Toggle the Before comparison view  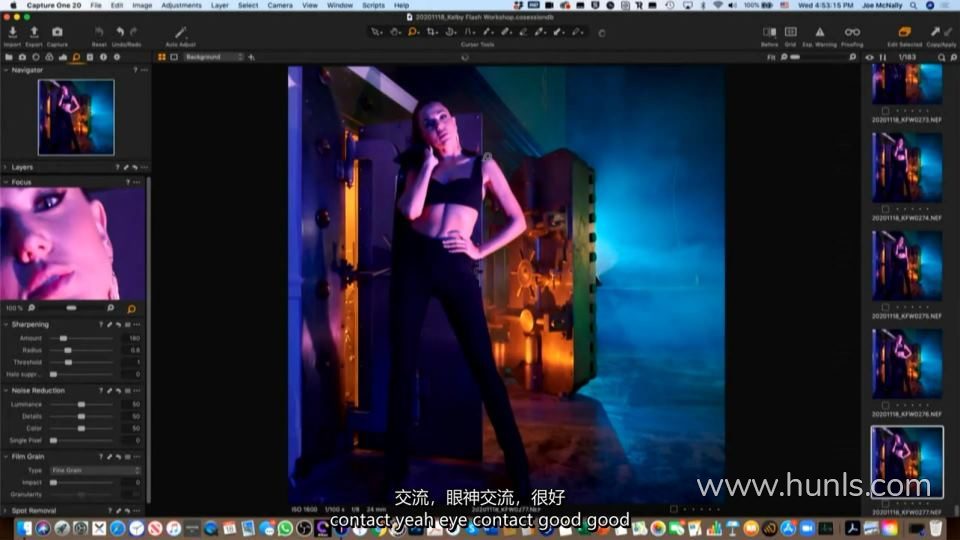(770, 32)
